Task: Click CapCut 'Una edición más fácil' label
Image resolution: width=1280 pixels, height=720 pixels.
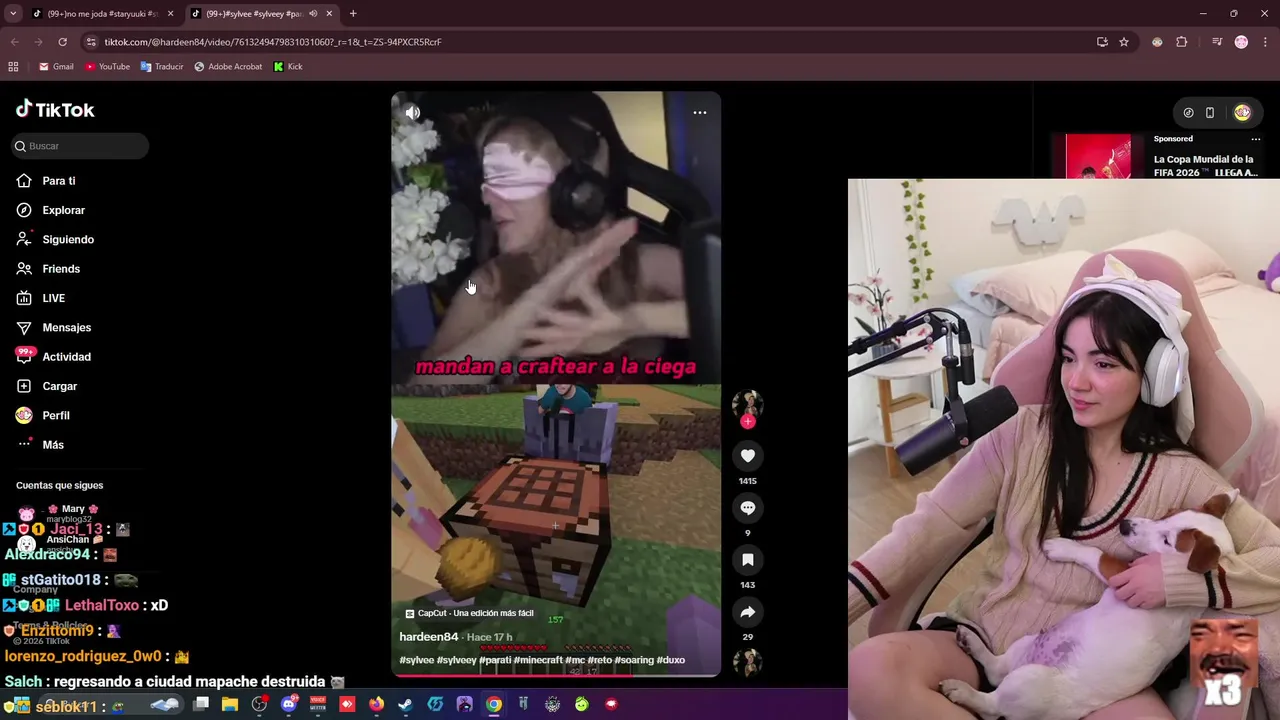Action: coord(469,613)
